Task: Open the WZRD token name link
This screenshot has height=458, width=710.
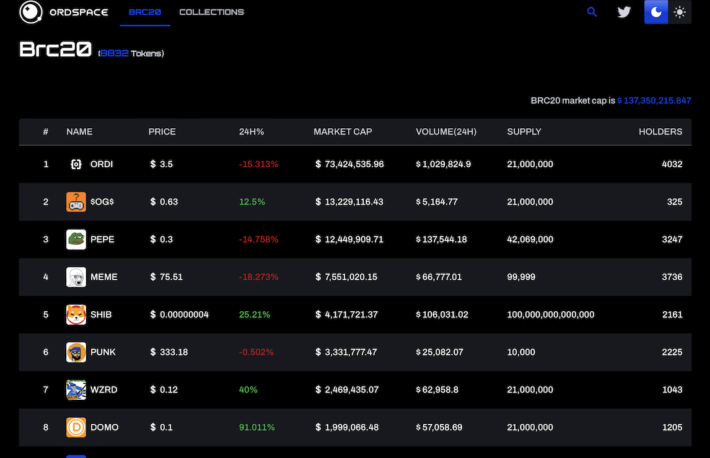Action: tap(104, 390)
